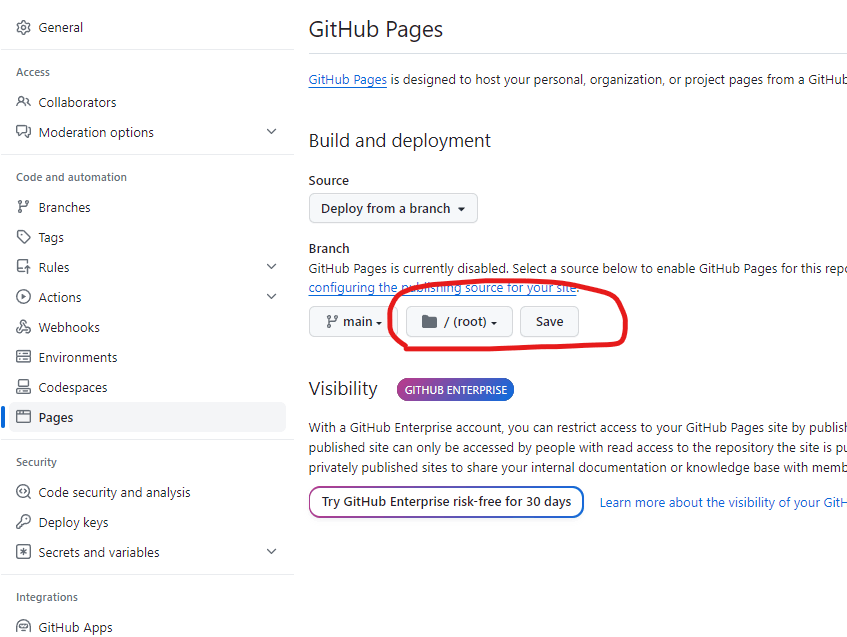
Task: Expand the Rules submenu chevron
Action: tap(272, 266)
